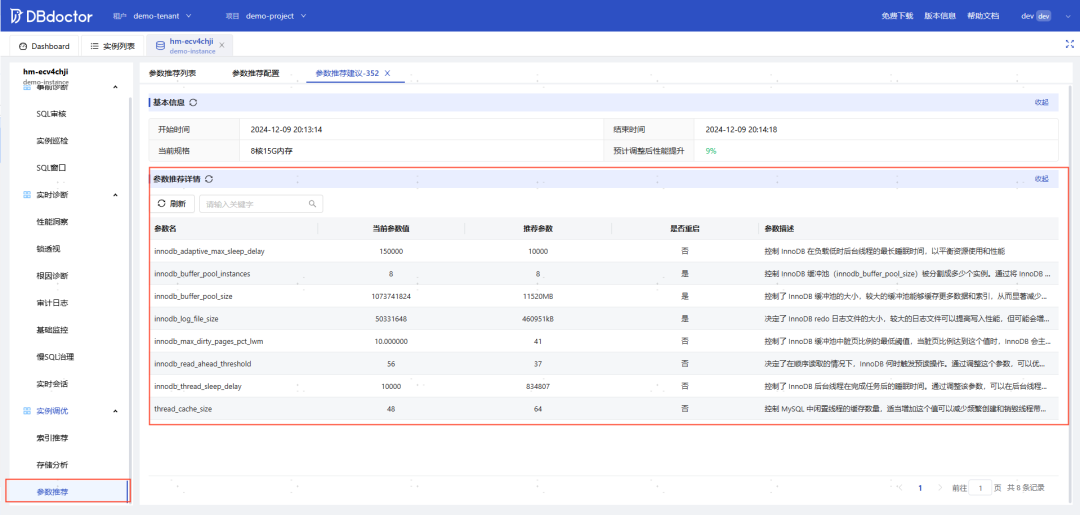The image size is (1080, 515).
Task: Switch to the 实例列表 tab
Action: (x=112, y=46)
